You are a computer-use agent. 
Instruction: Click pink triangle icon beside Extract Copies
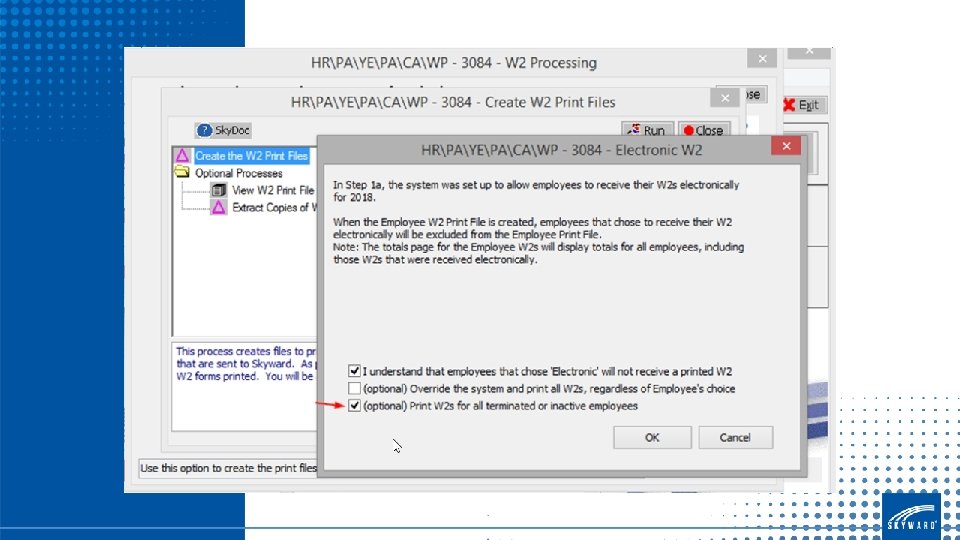pos(219,208)
